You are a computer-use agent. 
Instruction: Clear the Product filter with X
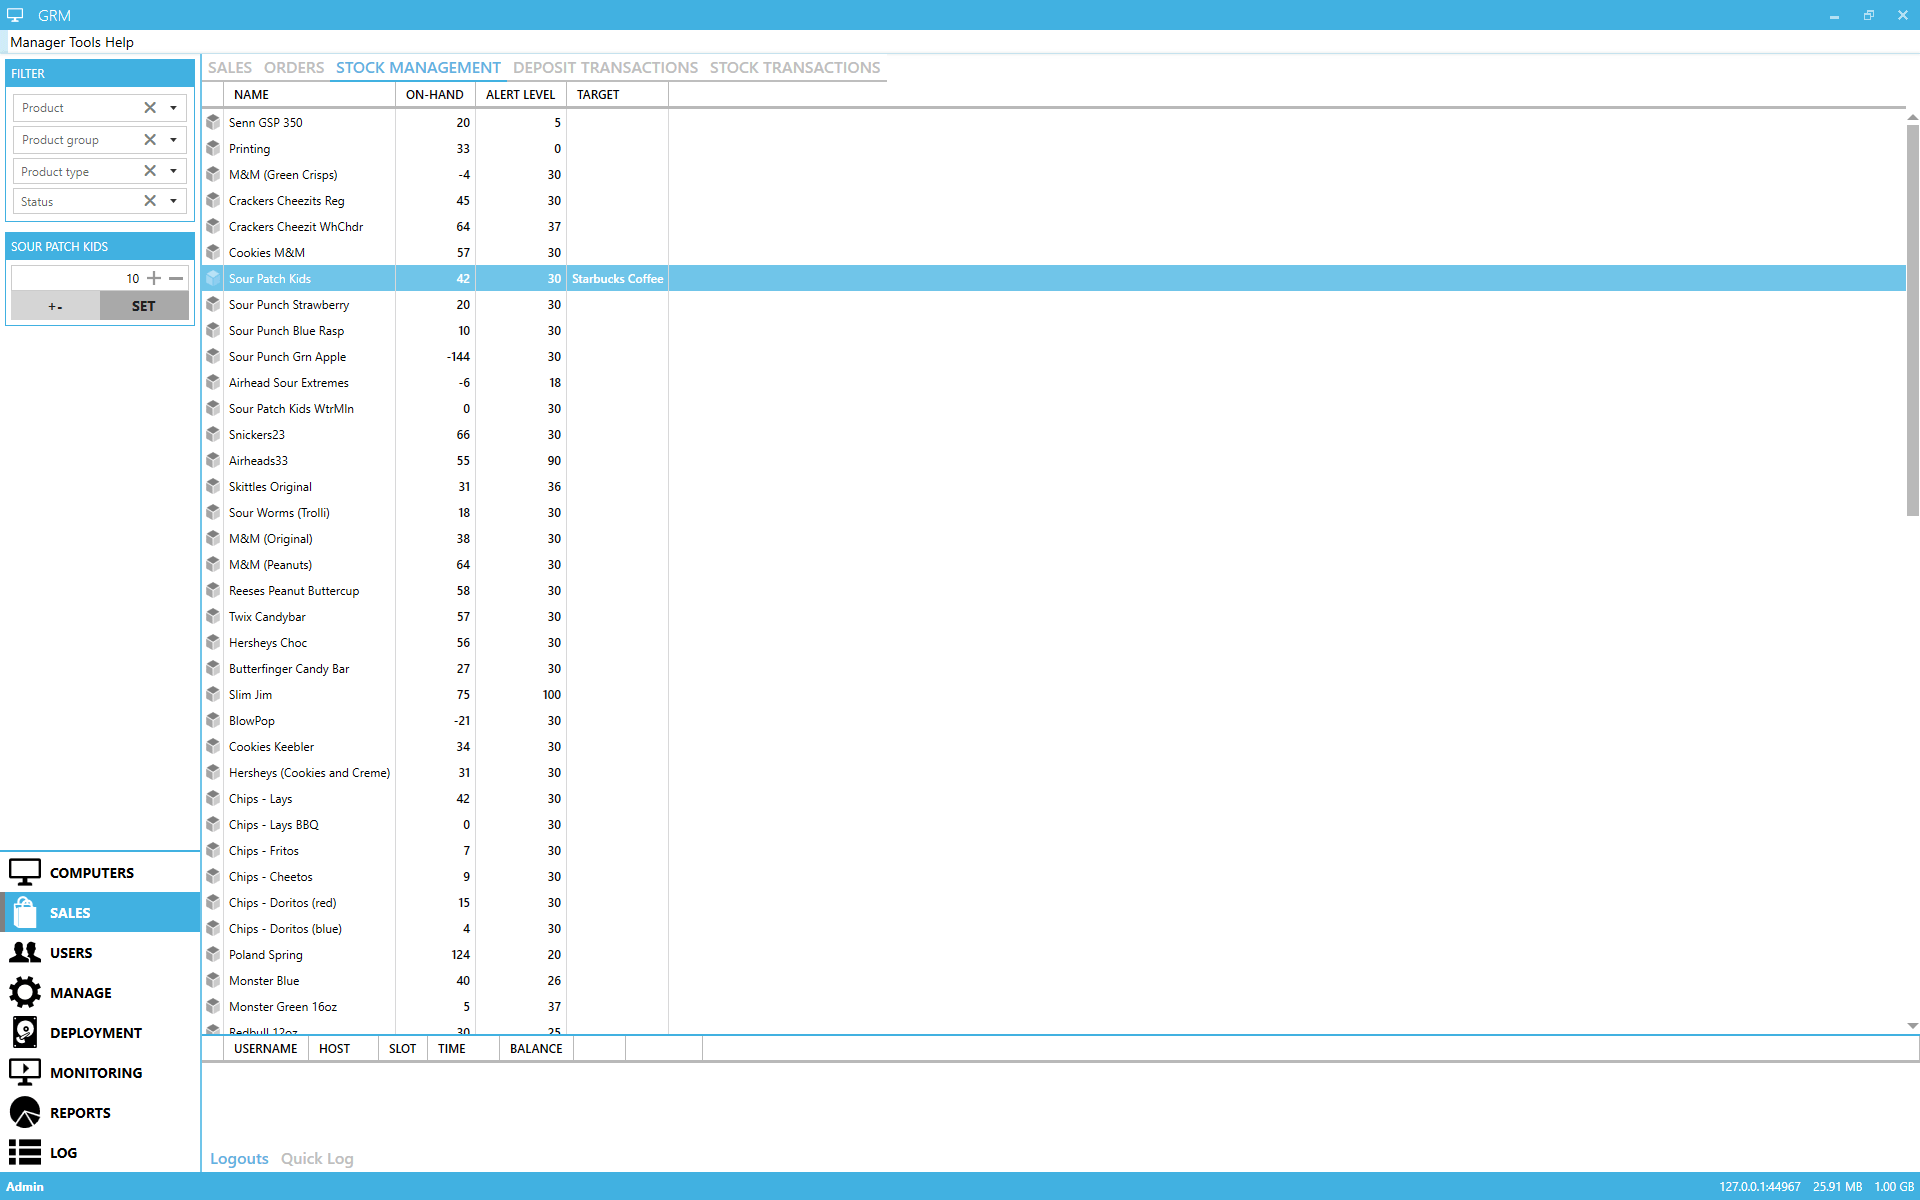tap(150, 108)
